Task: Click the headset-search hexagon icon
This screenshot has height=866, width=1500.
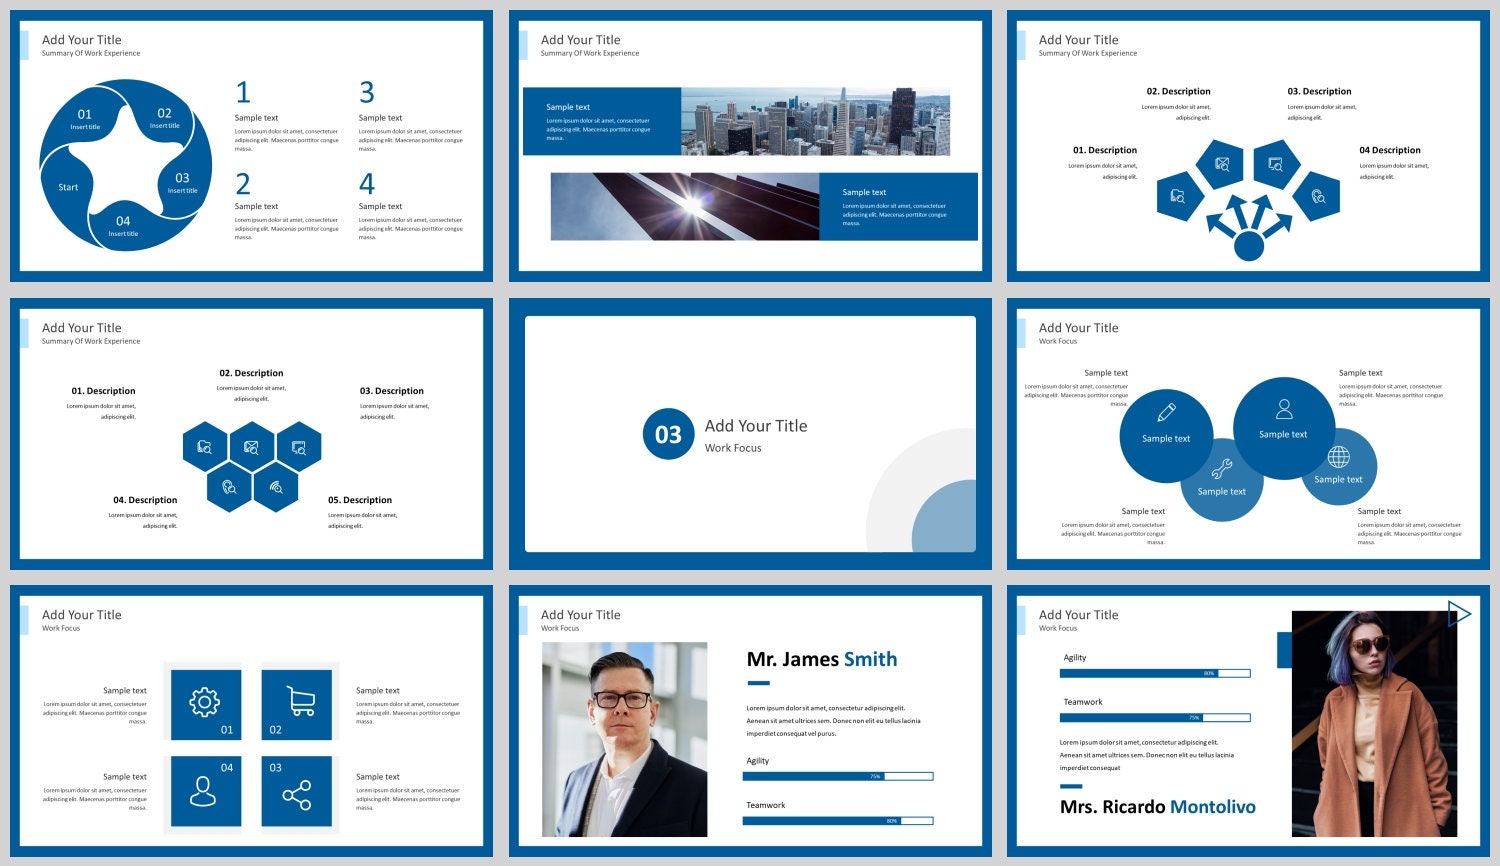Action: [229, 489]
